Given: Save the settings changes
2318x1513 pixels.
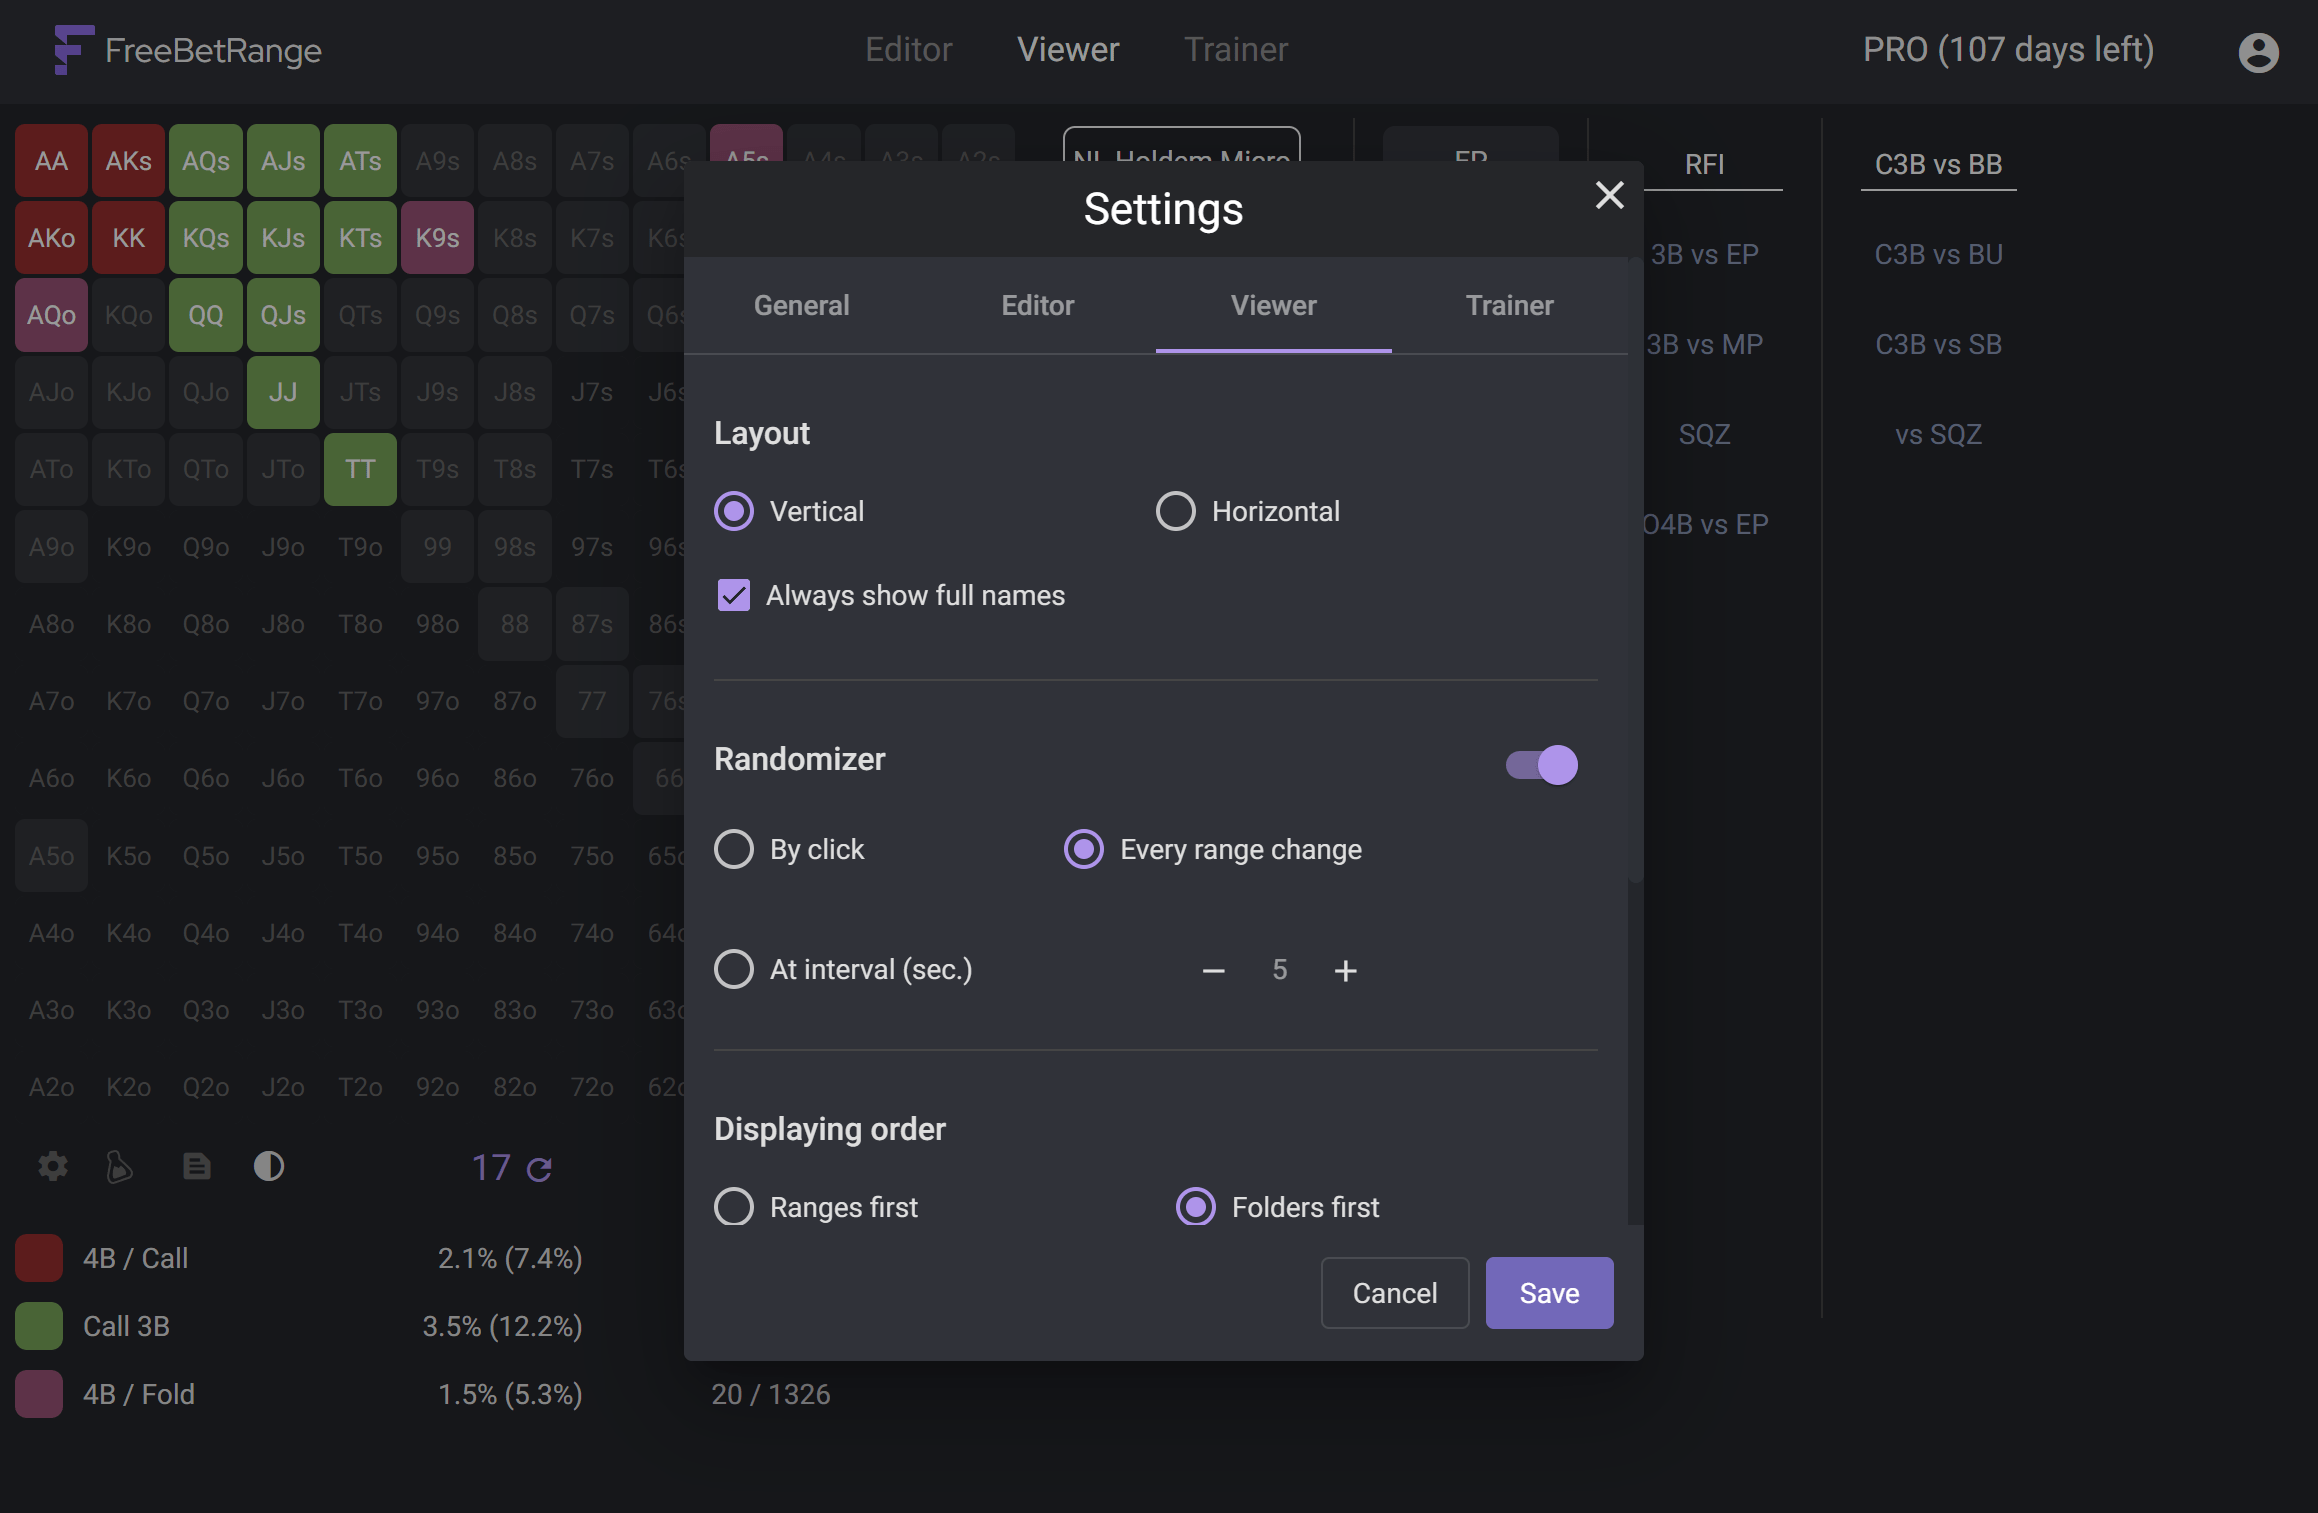Looking at the screenshot, I should point(1549,1293).
